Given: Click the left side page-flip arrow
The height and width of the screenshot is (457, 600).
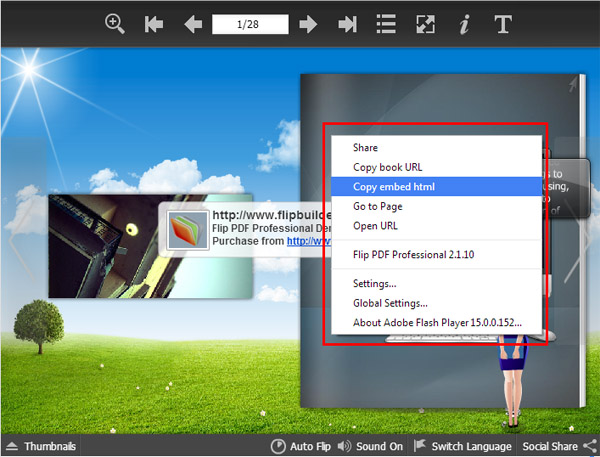Looking at the screenshot, I should (x=20, y=240).
